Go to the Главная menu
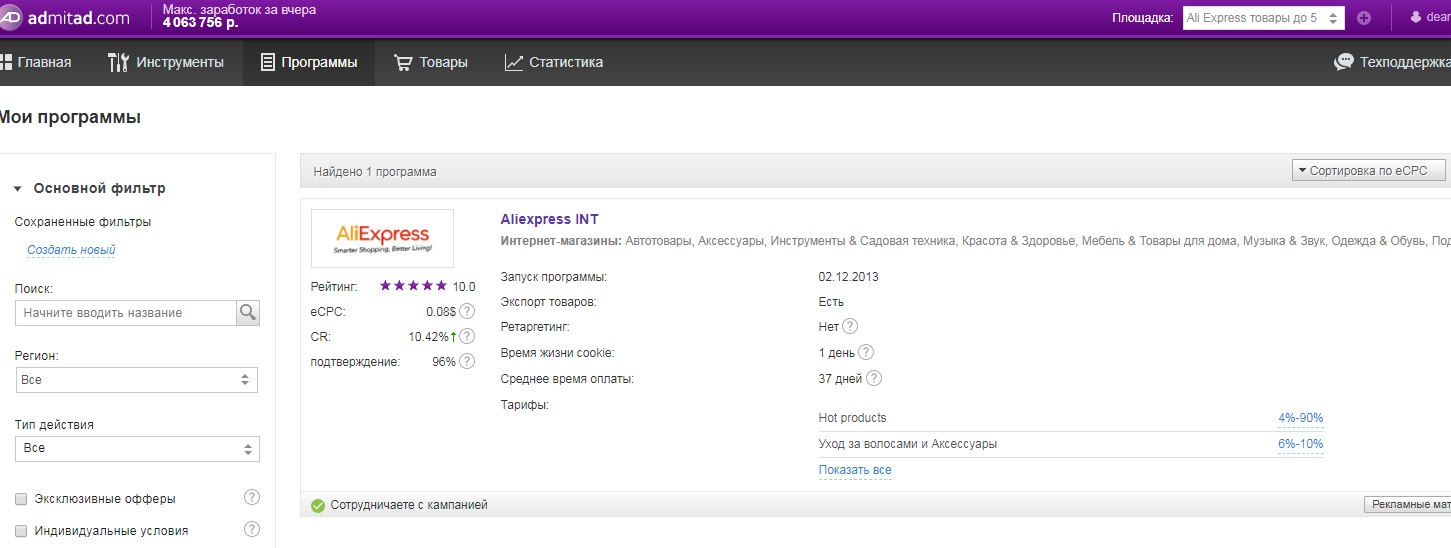The width and height of the screenshot is (1451, 548). 36,62
